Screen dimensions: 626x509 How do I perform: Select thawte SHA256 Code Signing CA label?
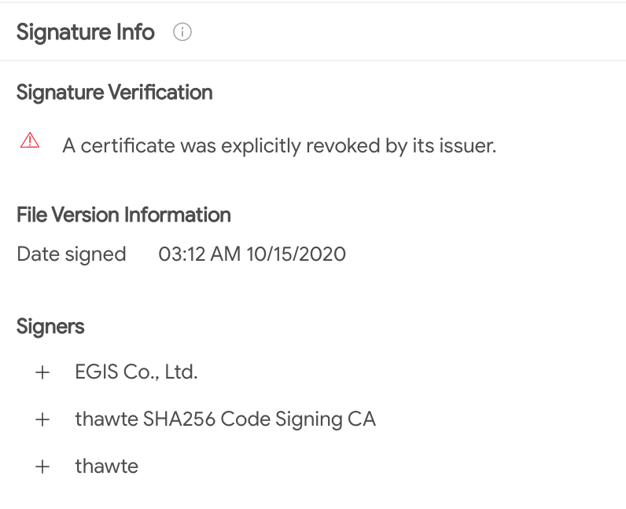pos(225,420)
